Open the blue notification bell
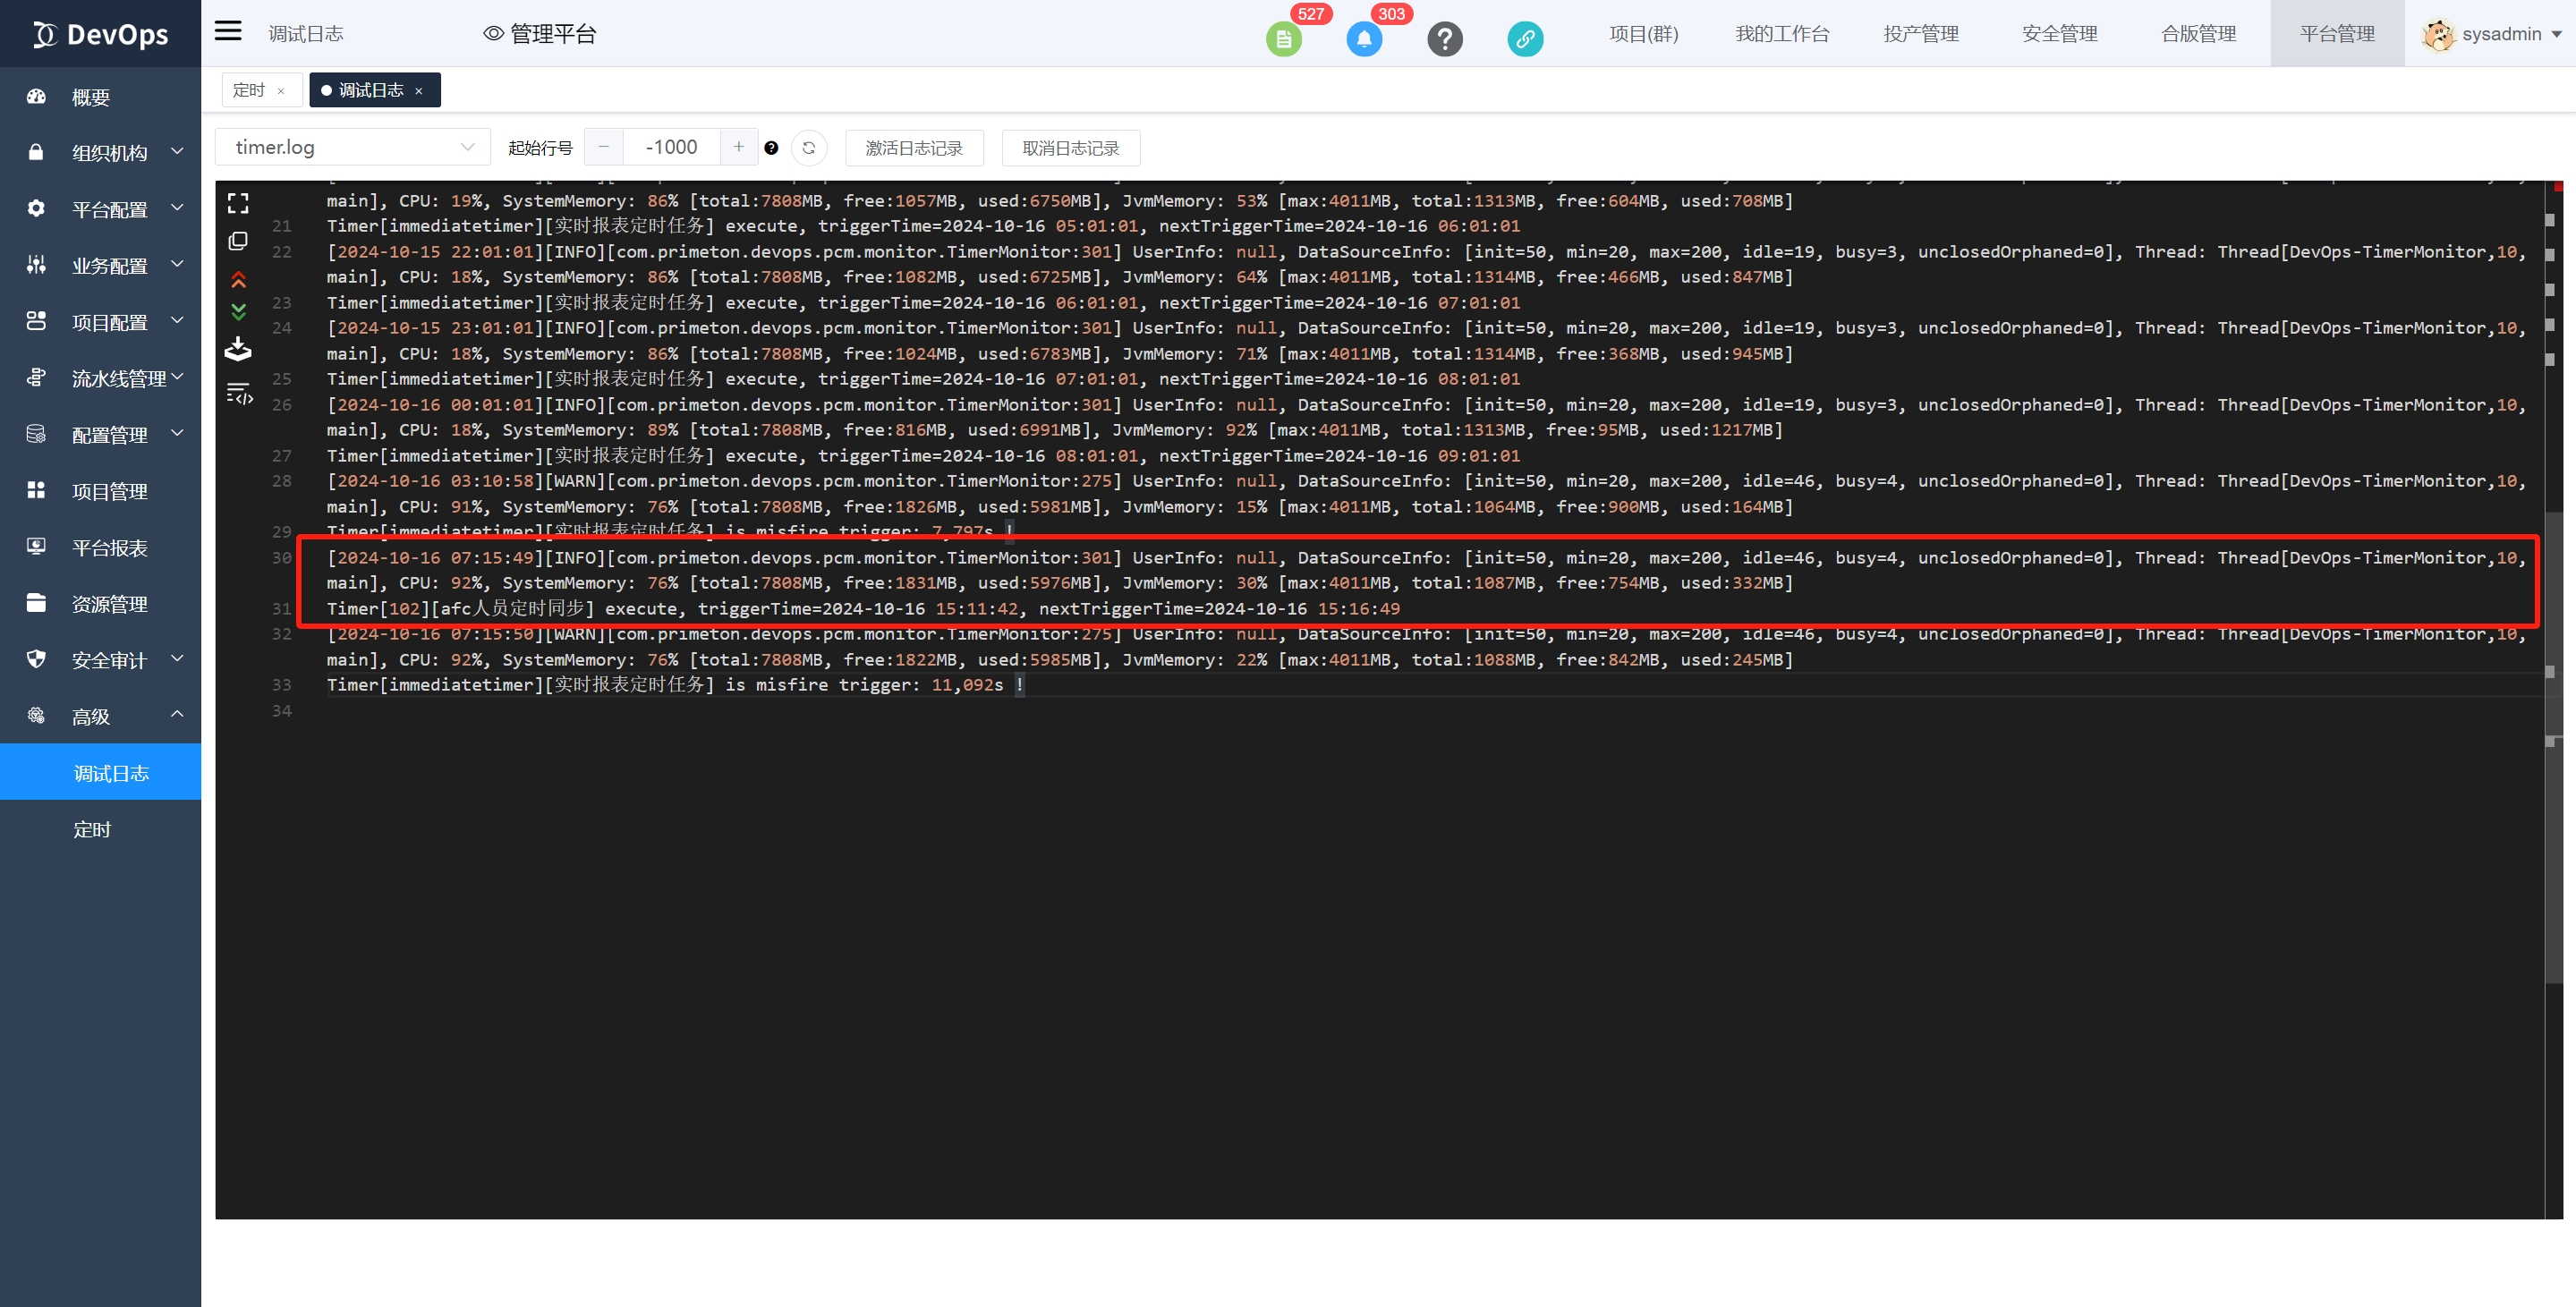The image size is (2576, 1307). coord(1364,39)
